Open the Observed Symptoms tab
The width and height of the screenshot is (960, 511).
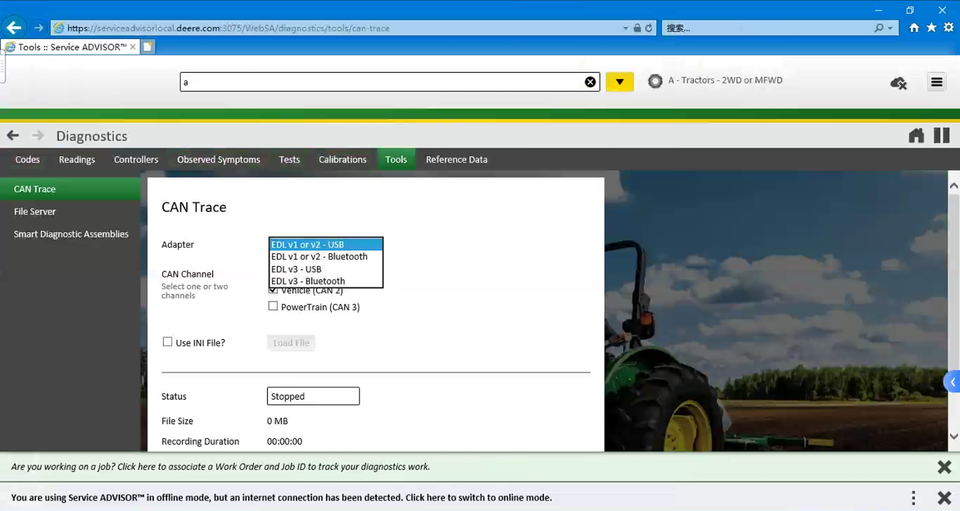(x=219, y=159)
